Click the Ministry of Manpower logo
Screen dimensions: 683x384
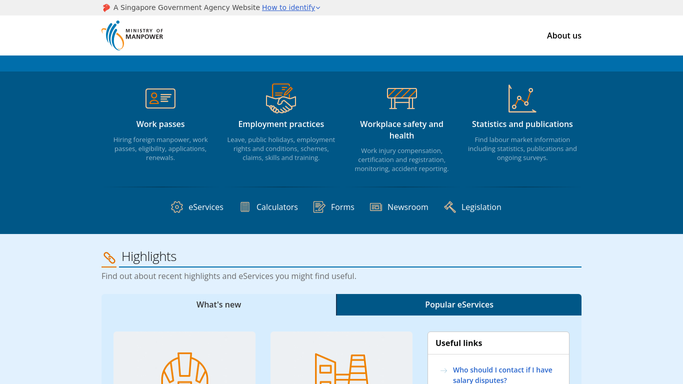132,35
